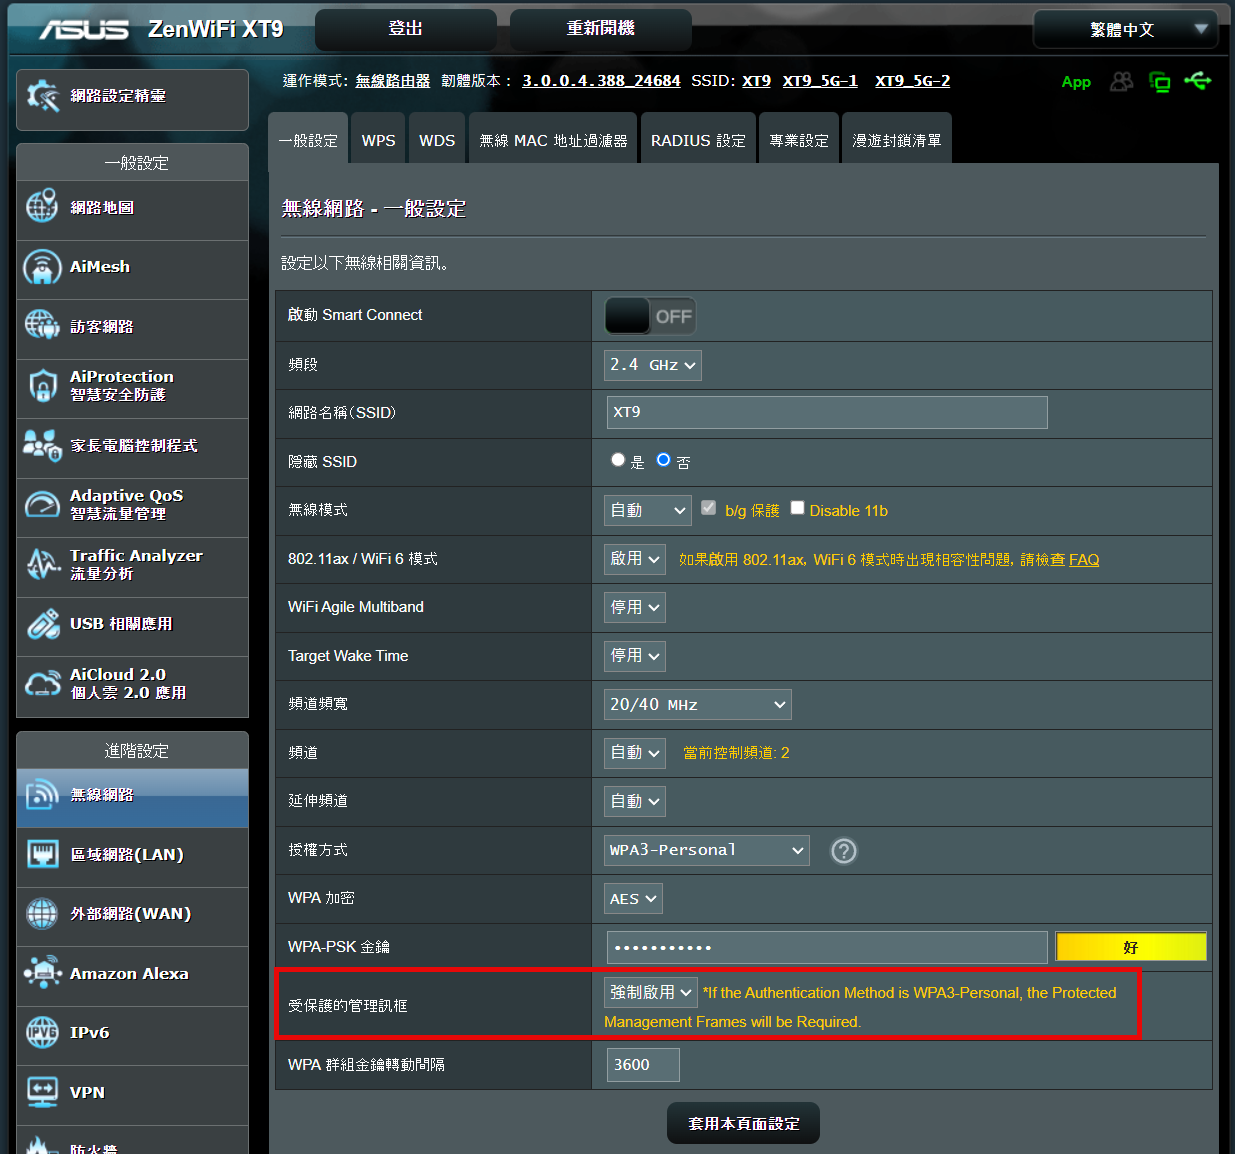Switch to the RADIUS 設定 tab
Screen dimensions: 1235x1154
(x=698, y=141)
